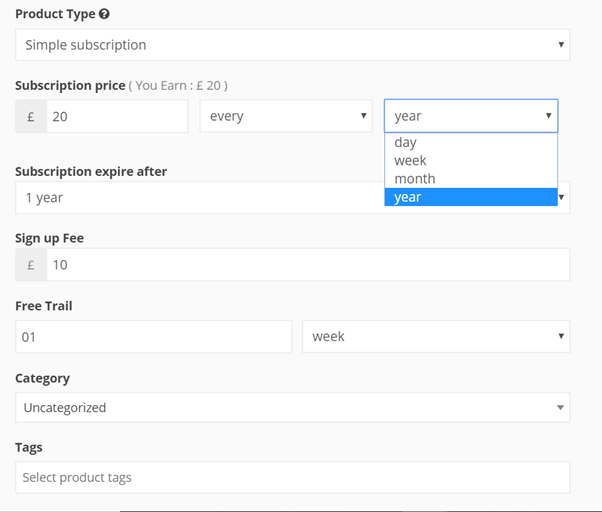Click the Category dropdown arrow
The image size is (602, 512).
click(560, 408)
